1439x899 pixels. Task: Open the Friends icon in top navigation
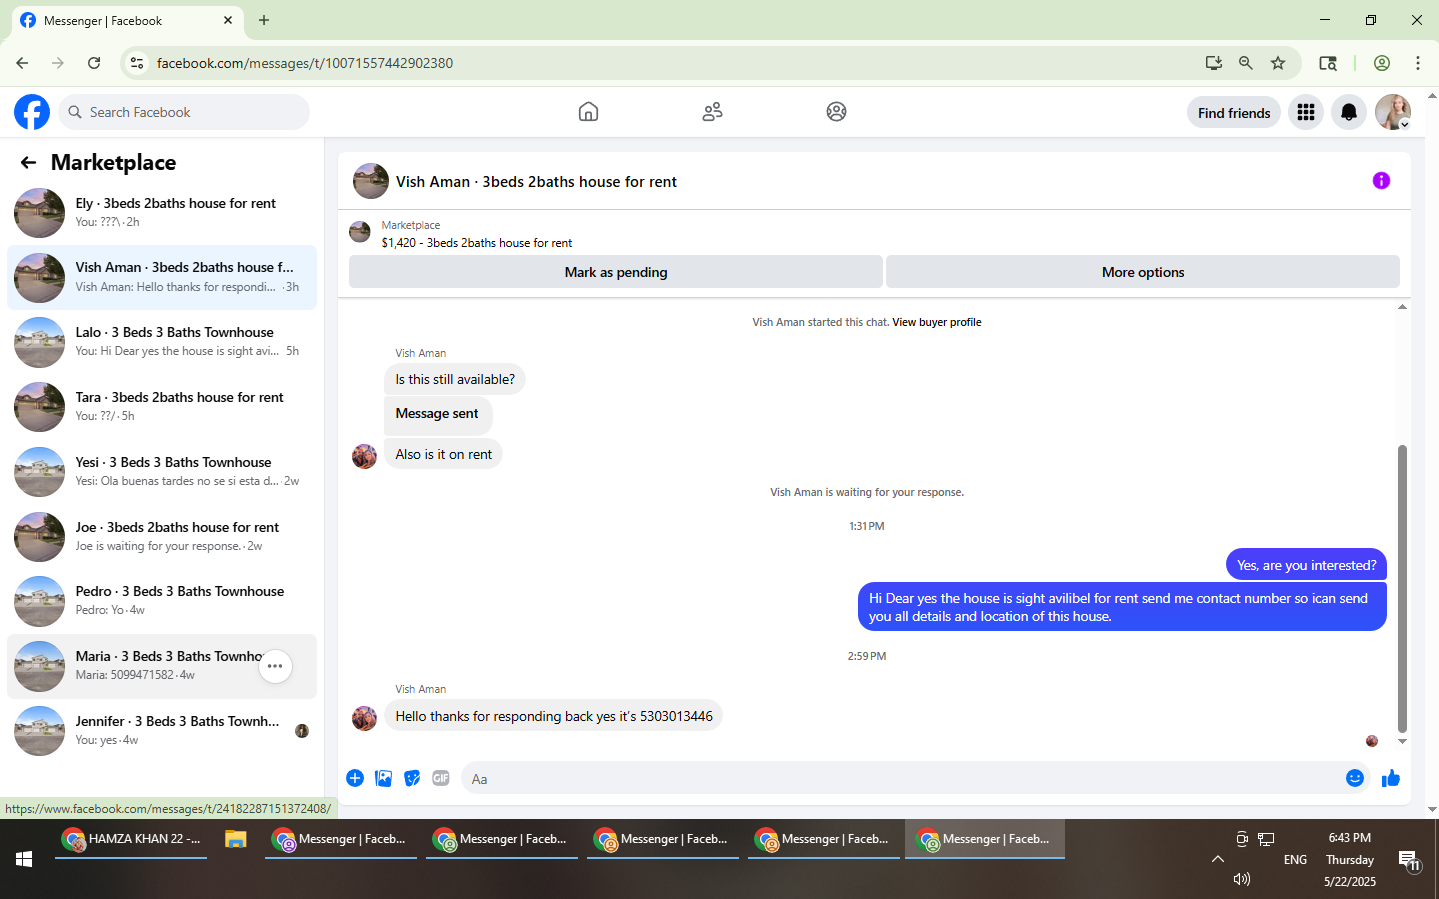point(712,112)
